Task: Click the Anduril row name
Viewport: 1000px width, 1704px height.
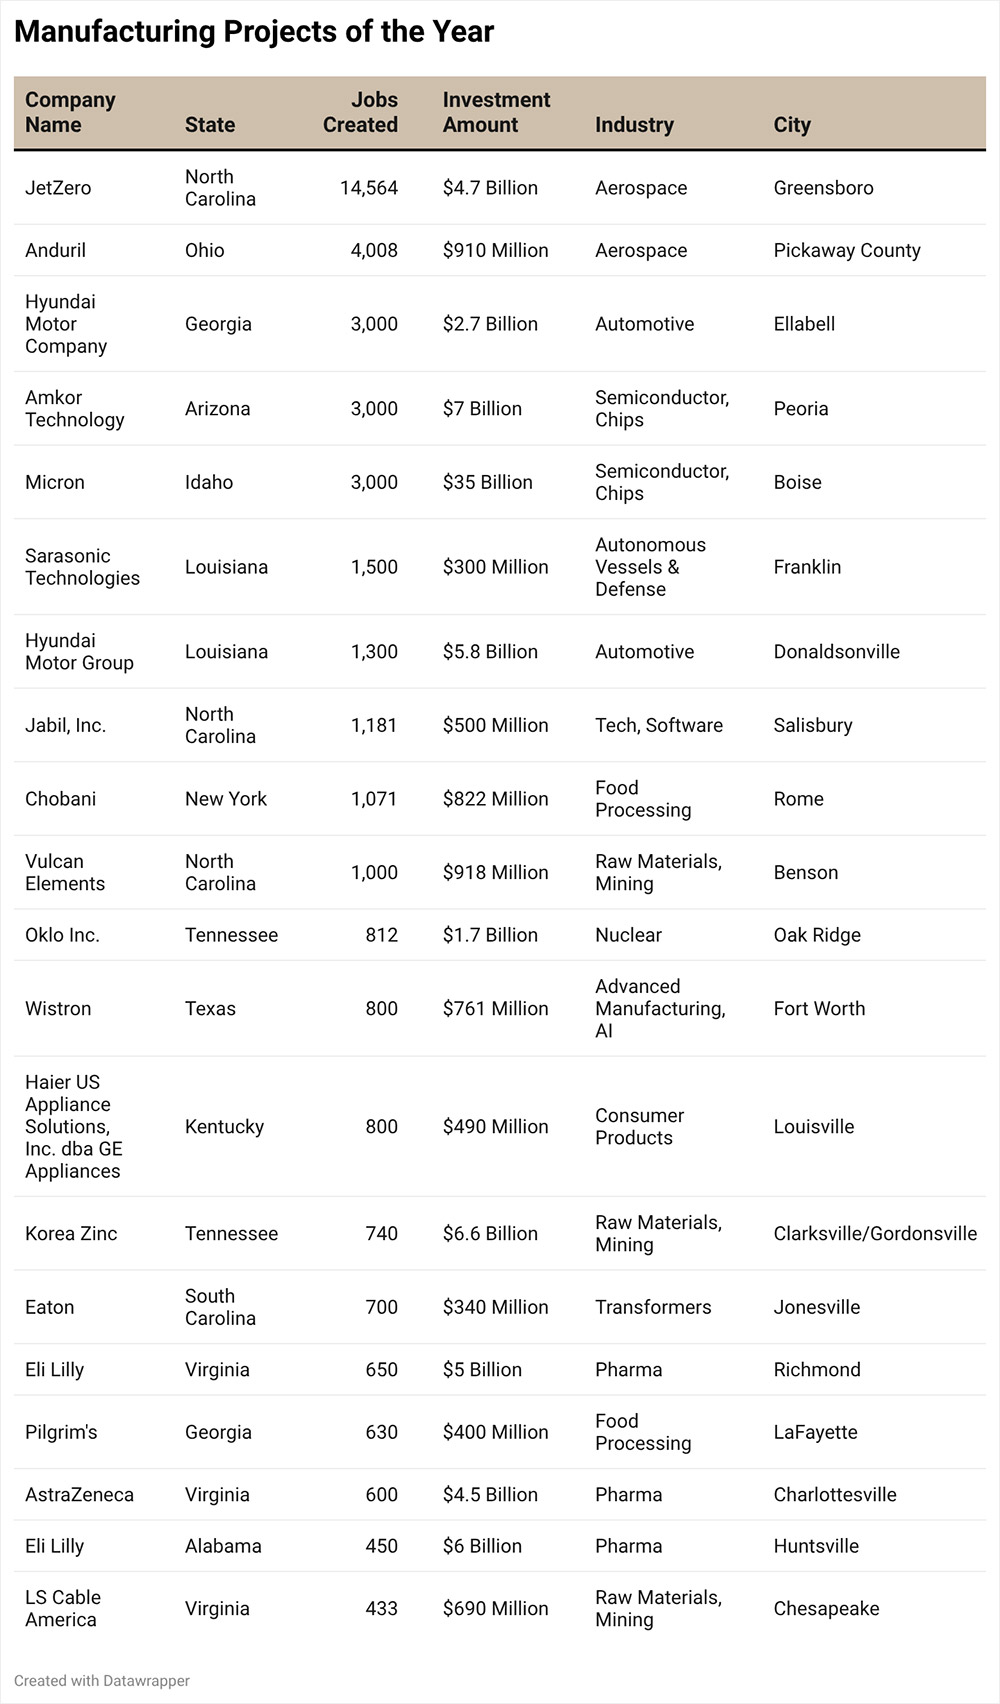Action: pos(55,250)
